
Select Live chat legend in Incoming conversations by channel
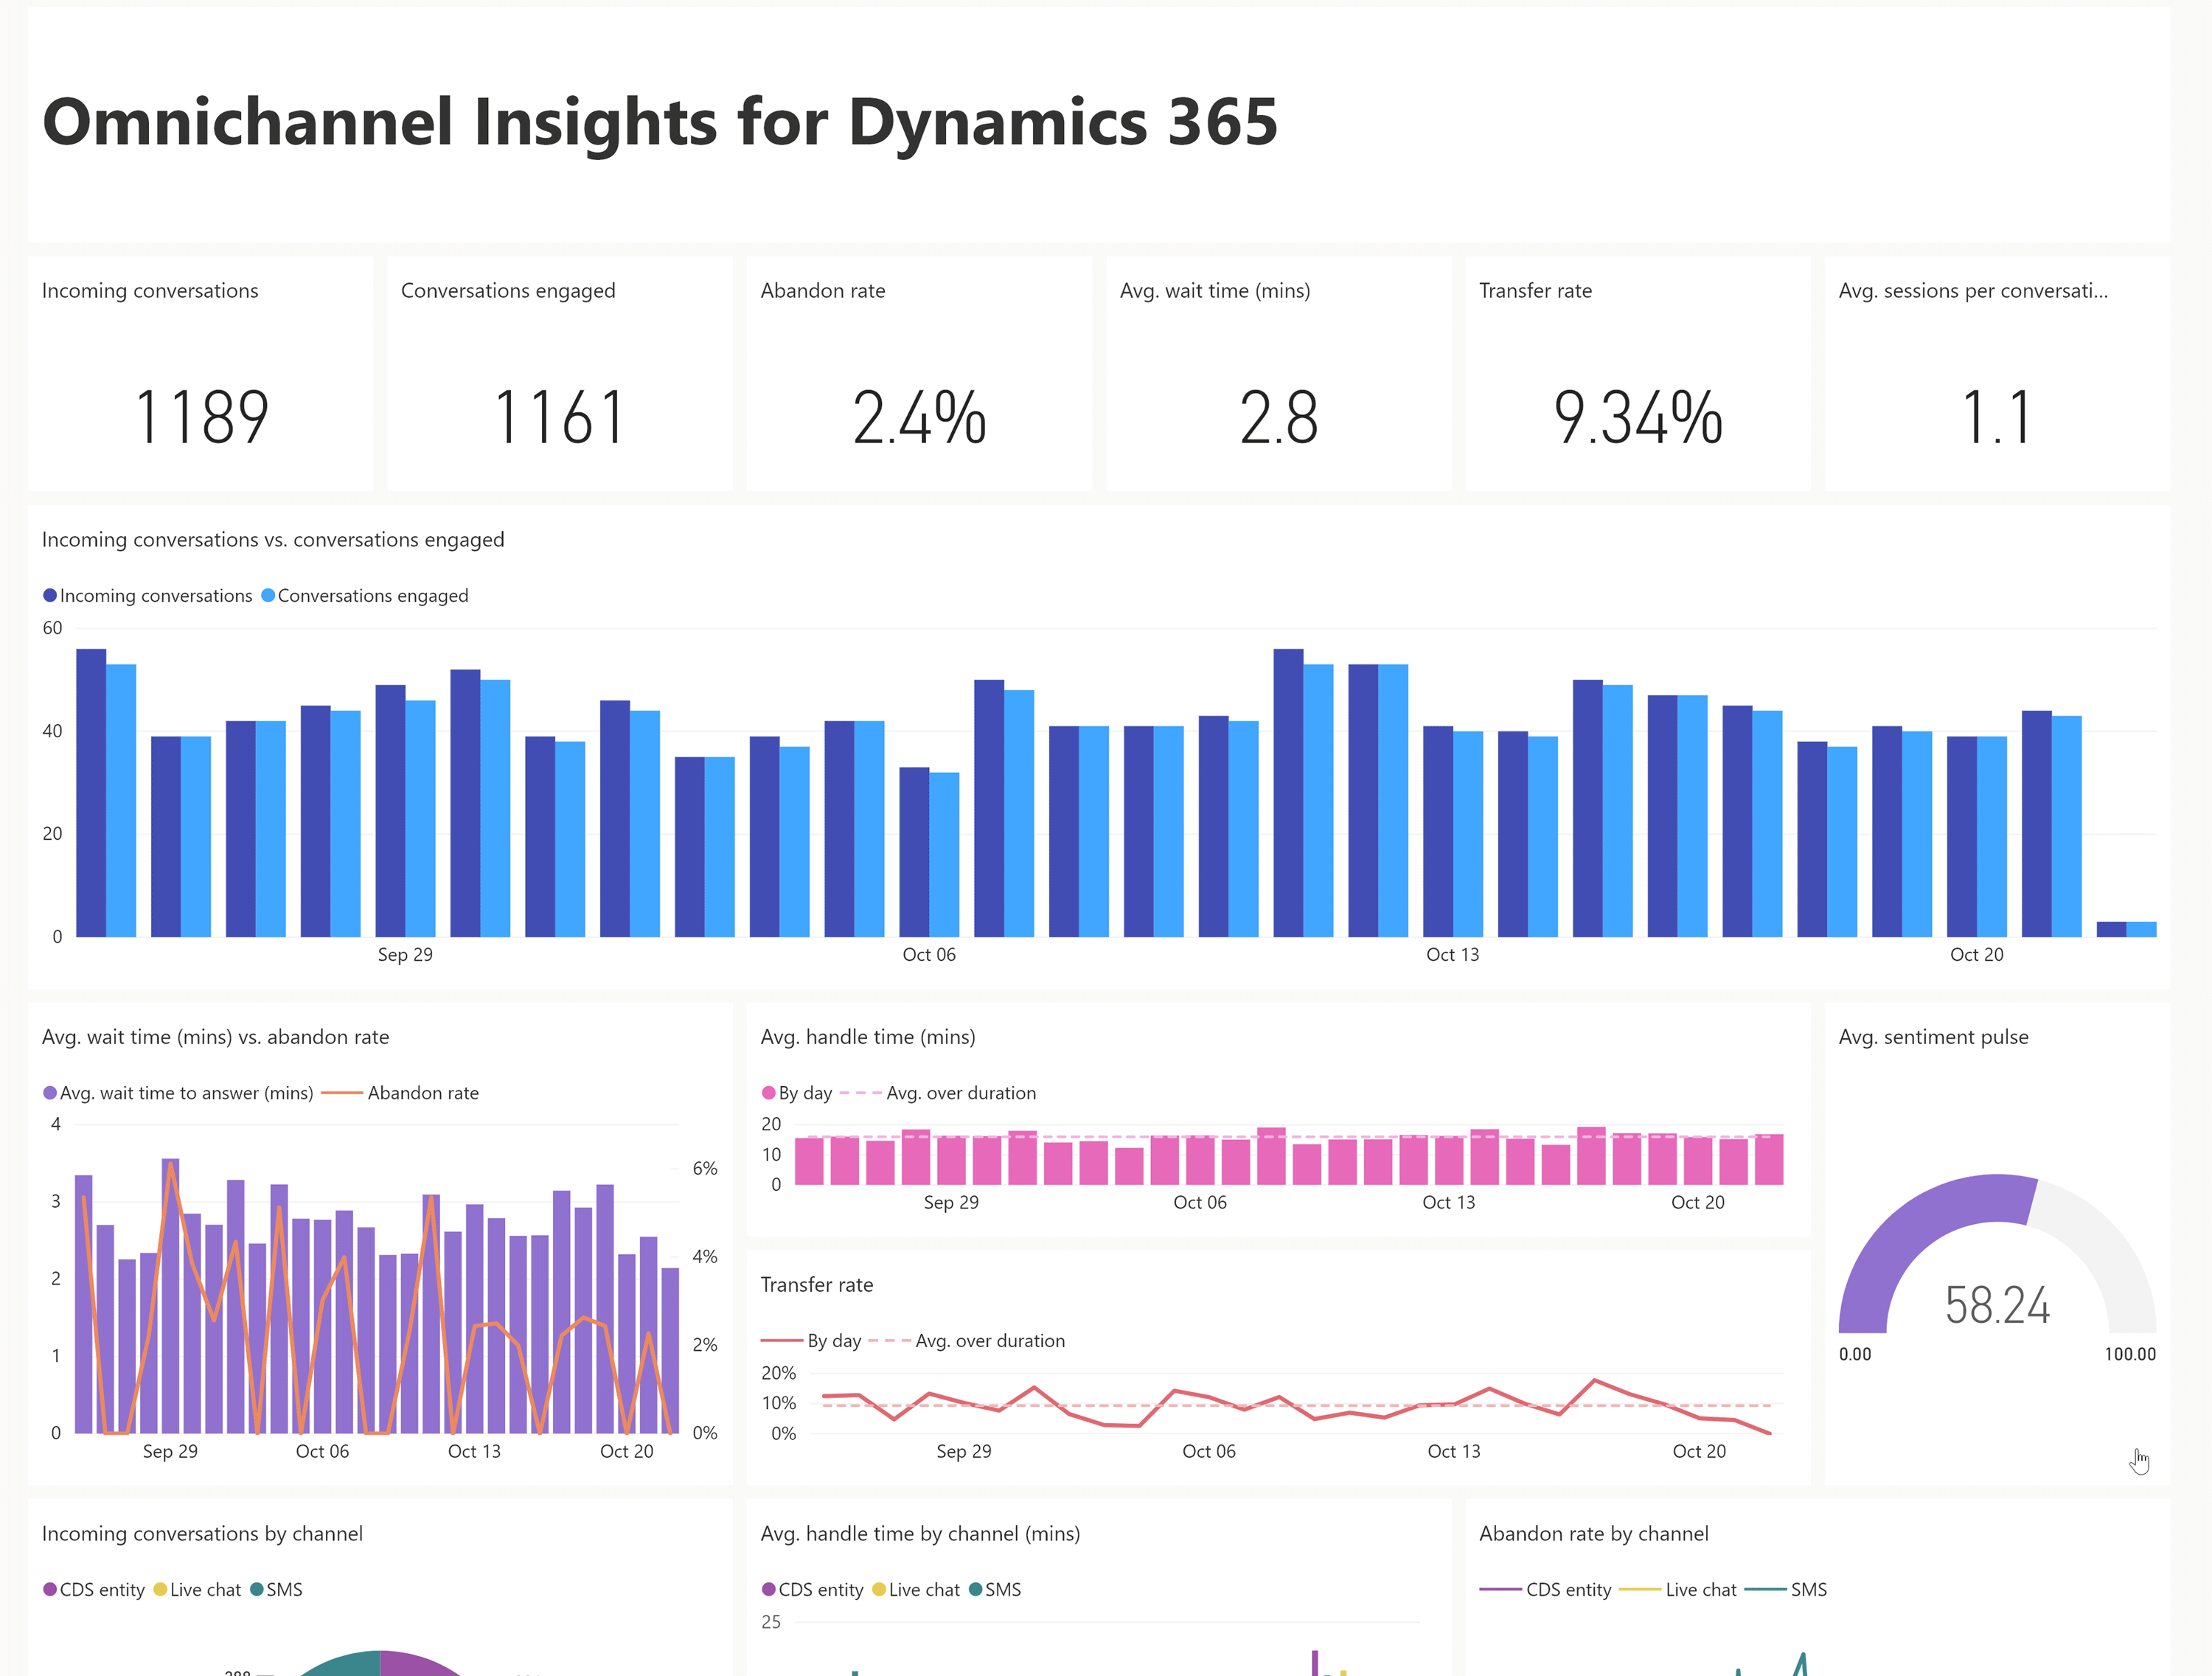click(197, 1590)
